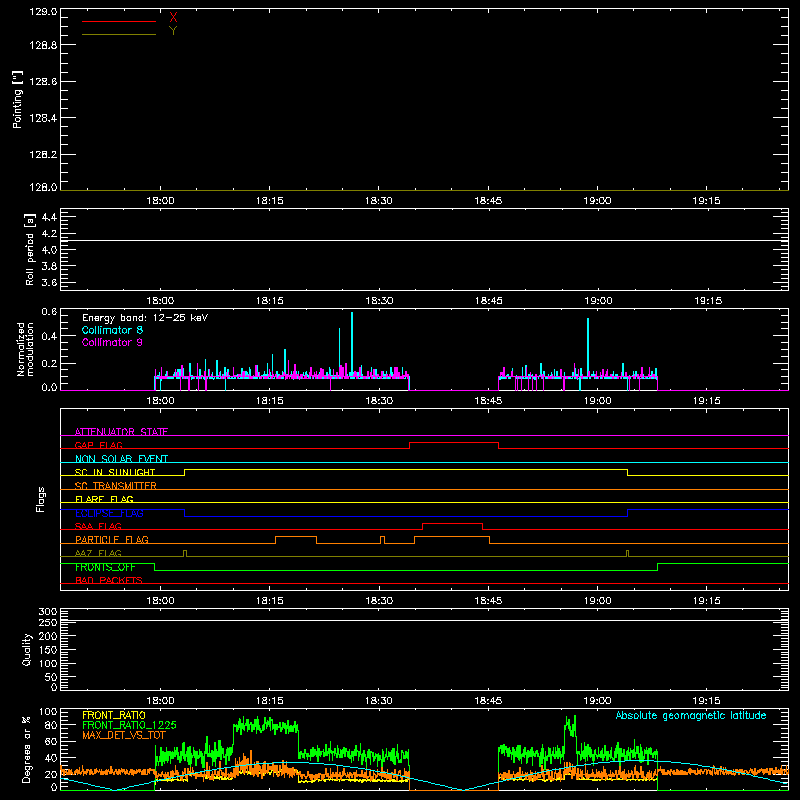Click the "4.4" roll period tick value
This screenshot has height=800, width=800.
coord(49,217)
